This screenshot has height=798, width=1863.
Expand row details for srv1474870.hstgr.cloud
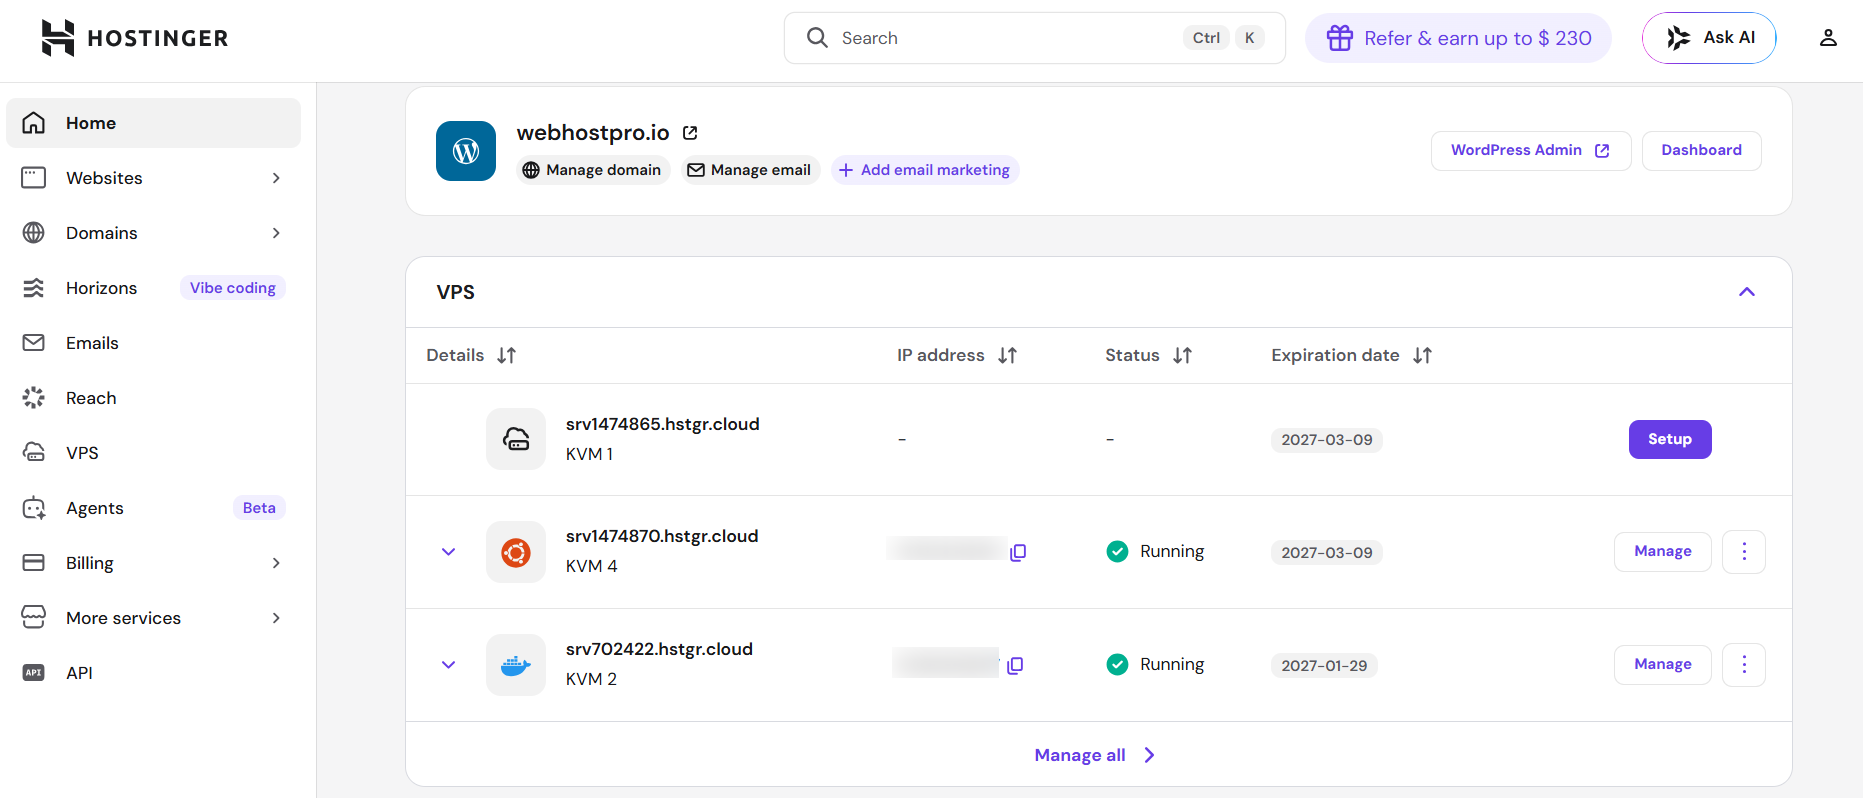coord(449,552)
